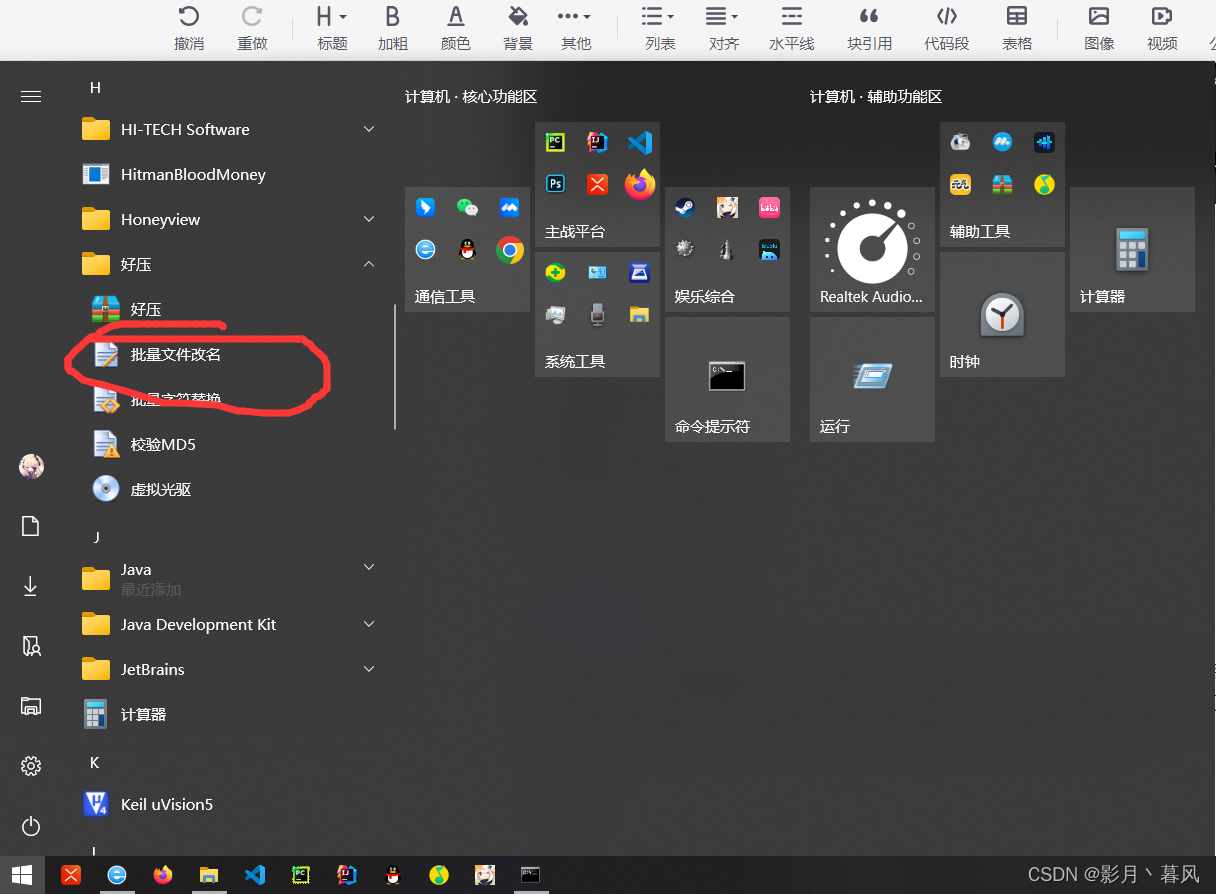Image resolution: width=1216 pixels, height=894 pixels.
Task: Open File Explorer icon in 系统工具 tile folder
Action: point(639,314)
